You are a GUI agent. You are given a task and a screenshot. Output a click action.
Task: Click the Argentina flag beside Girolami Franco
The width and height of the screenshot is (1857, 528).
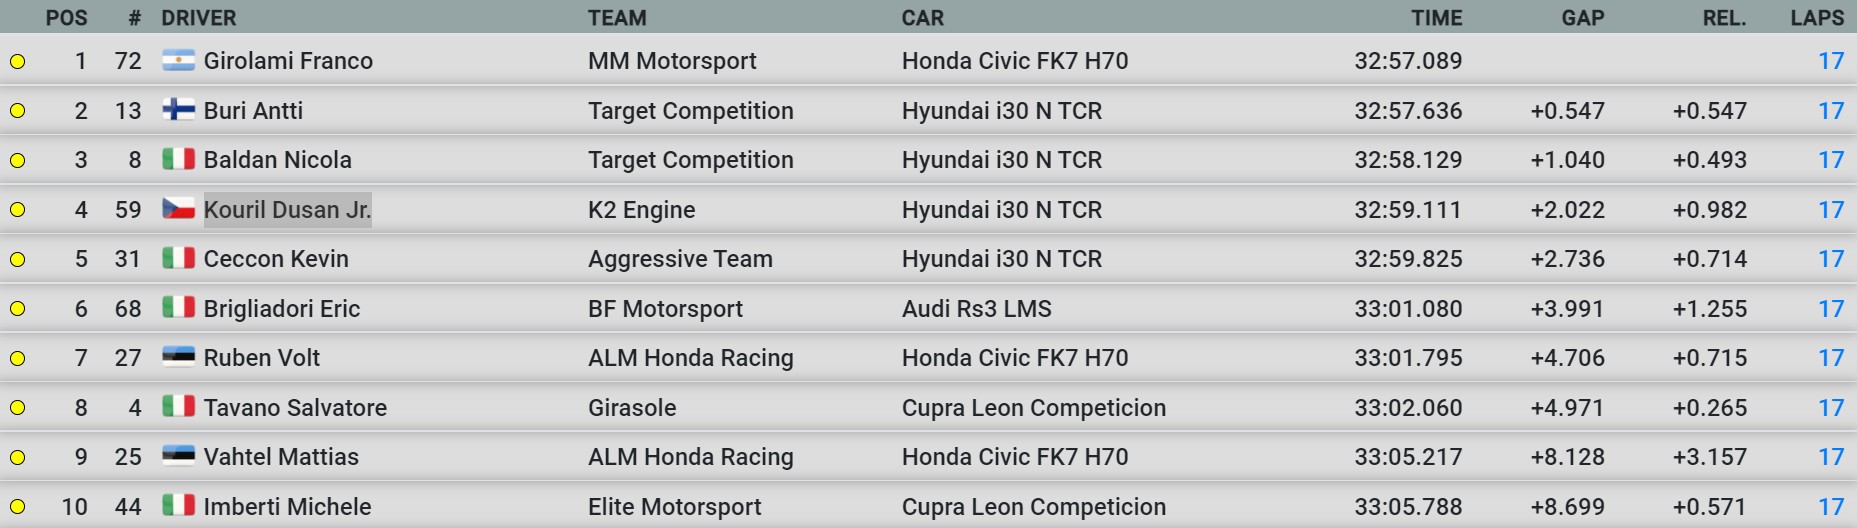pyautogui.click(x=178, y=61)
